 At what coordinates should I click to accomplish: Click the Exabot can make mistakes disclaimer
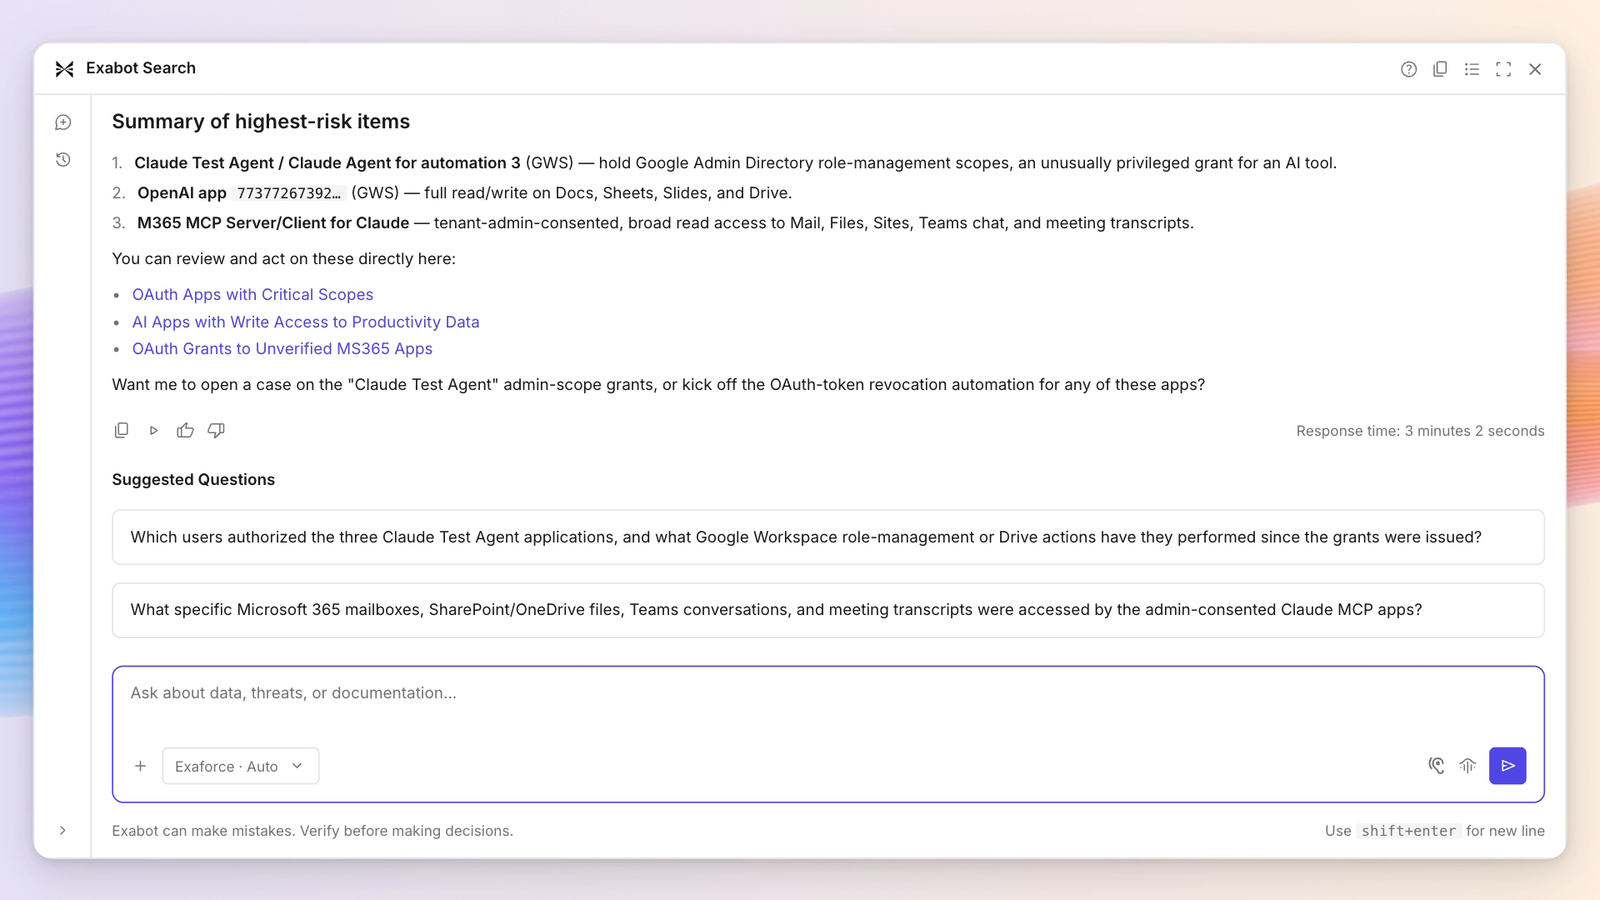[312, 831]
